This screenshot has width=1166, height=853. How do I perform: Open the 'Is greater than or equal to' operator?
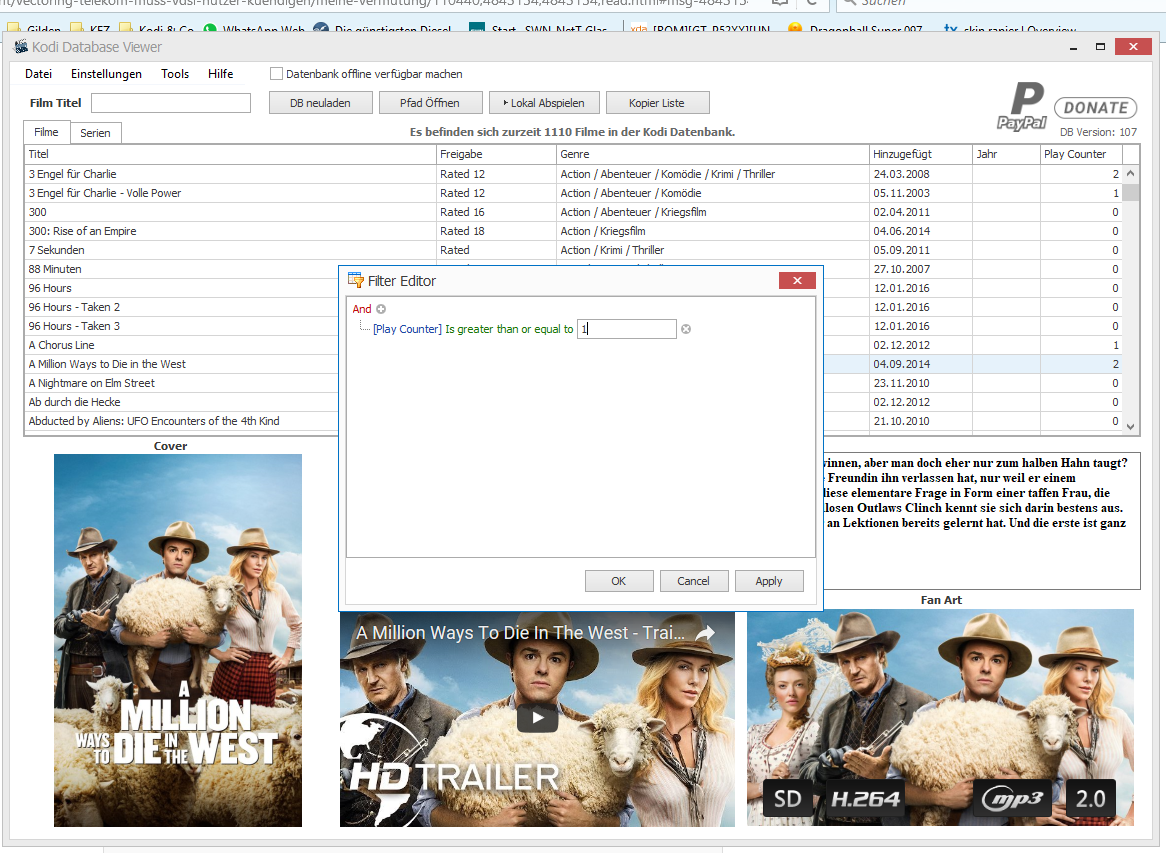click(x=509, y=329)
